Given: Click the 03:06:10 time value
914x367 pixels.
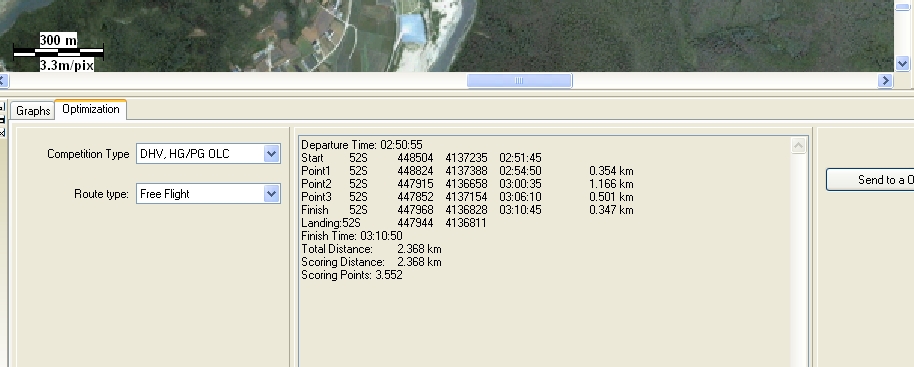Looking at the screenshot, I should [x=520, y=197].
